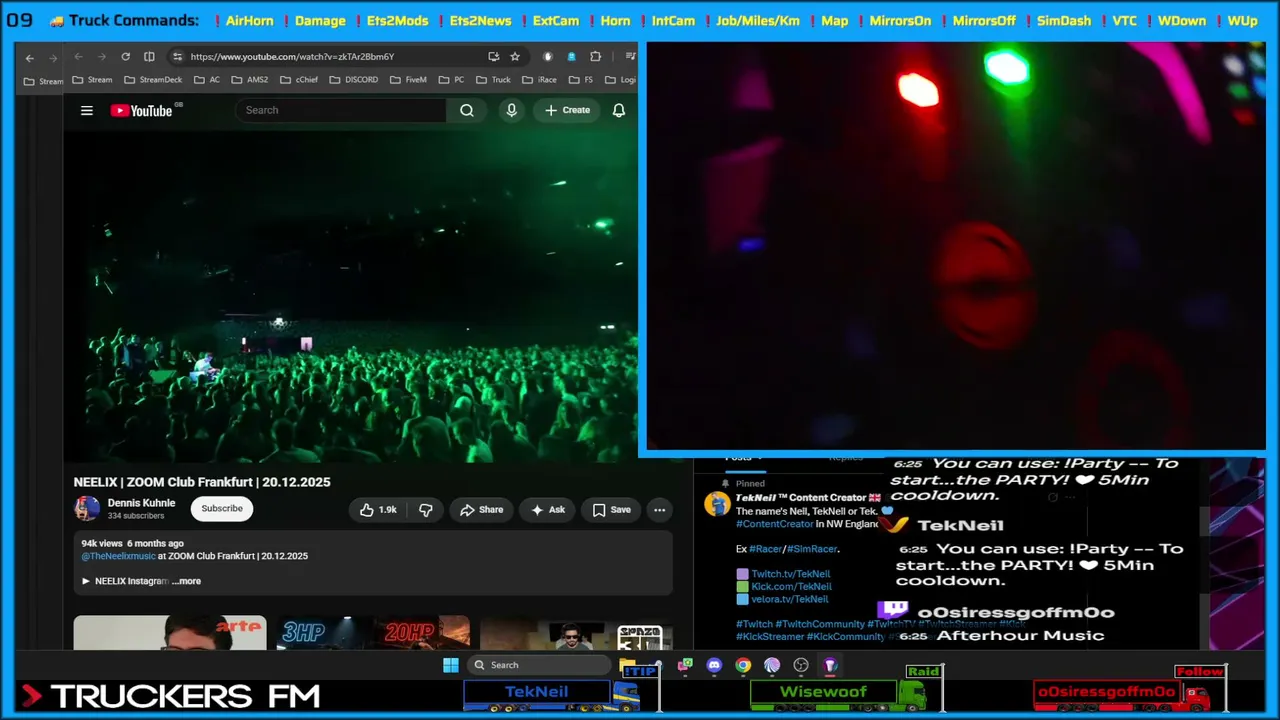This screenshot has height=720, width=1280.
Task: Click the video title NEELIX ZOOM Club Frankfurt
Action: [x=202, y=482]
